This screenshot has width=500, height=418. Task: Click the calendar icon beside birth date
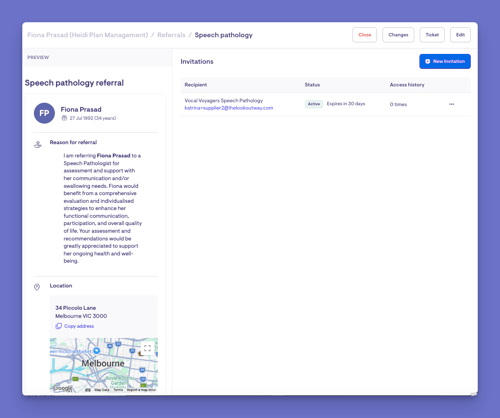tap(64, 118)
